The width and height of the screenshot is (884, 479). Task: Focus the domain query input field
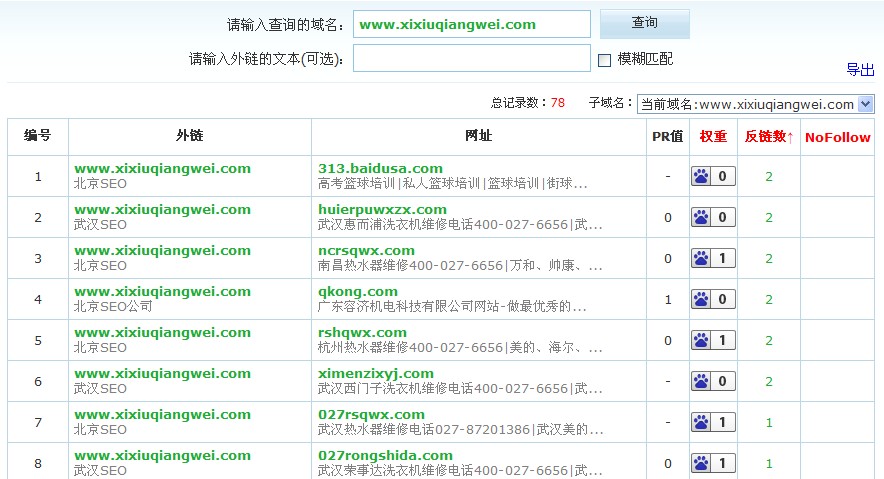(471, 24)
